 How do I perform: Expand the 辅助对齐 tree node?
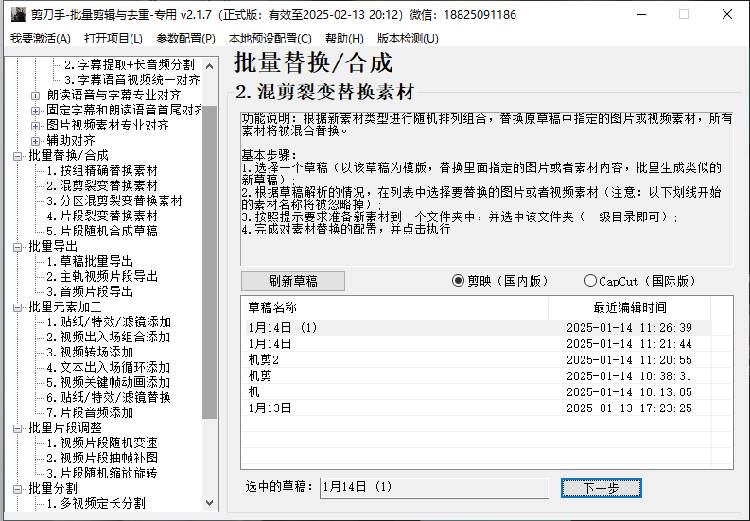[x=37, y=140]
